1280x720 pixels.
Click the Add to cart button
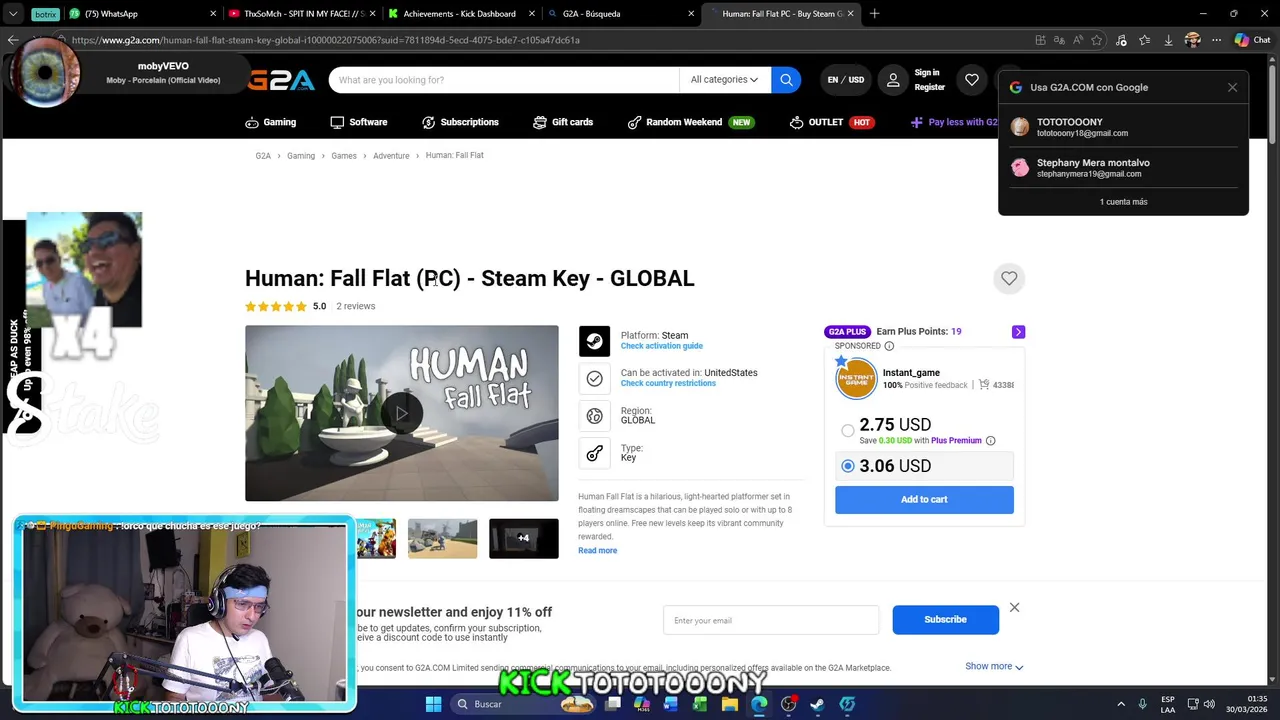pos(924,499)
